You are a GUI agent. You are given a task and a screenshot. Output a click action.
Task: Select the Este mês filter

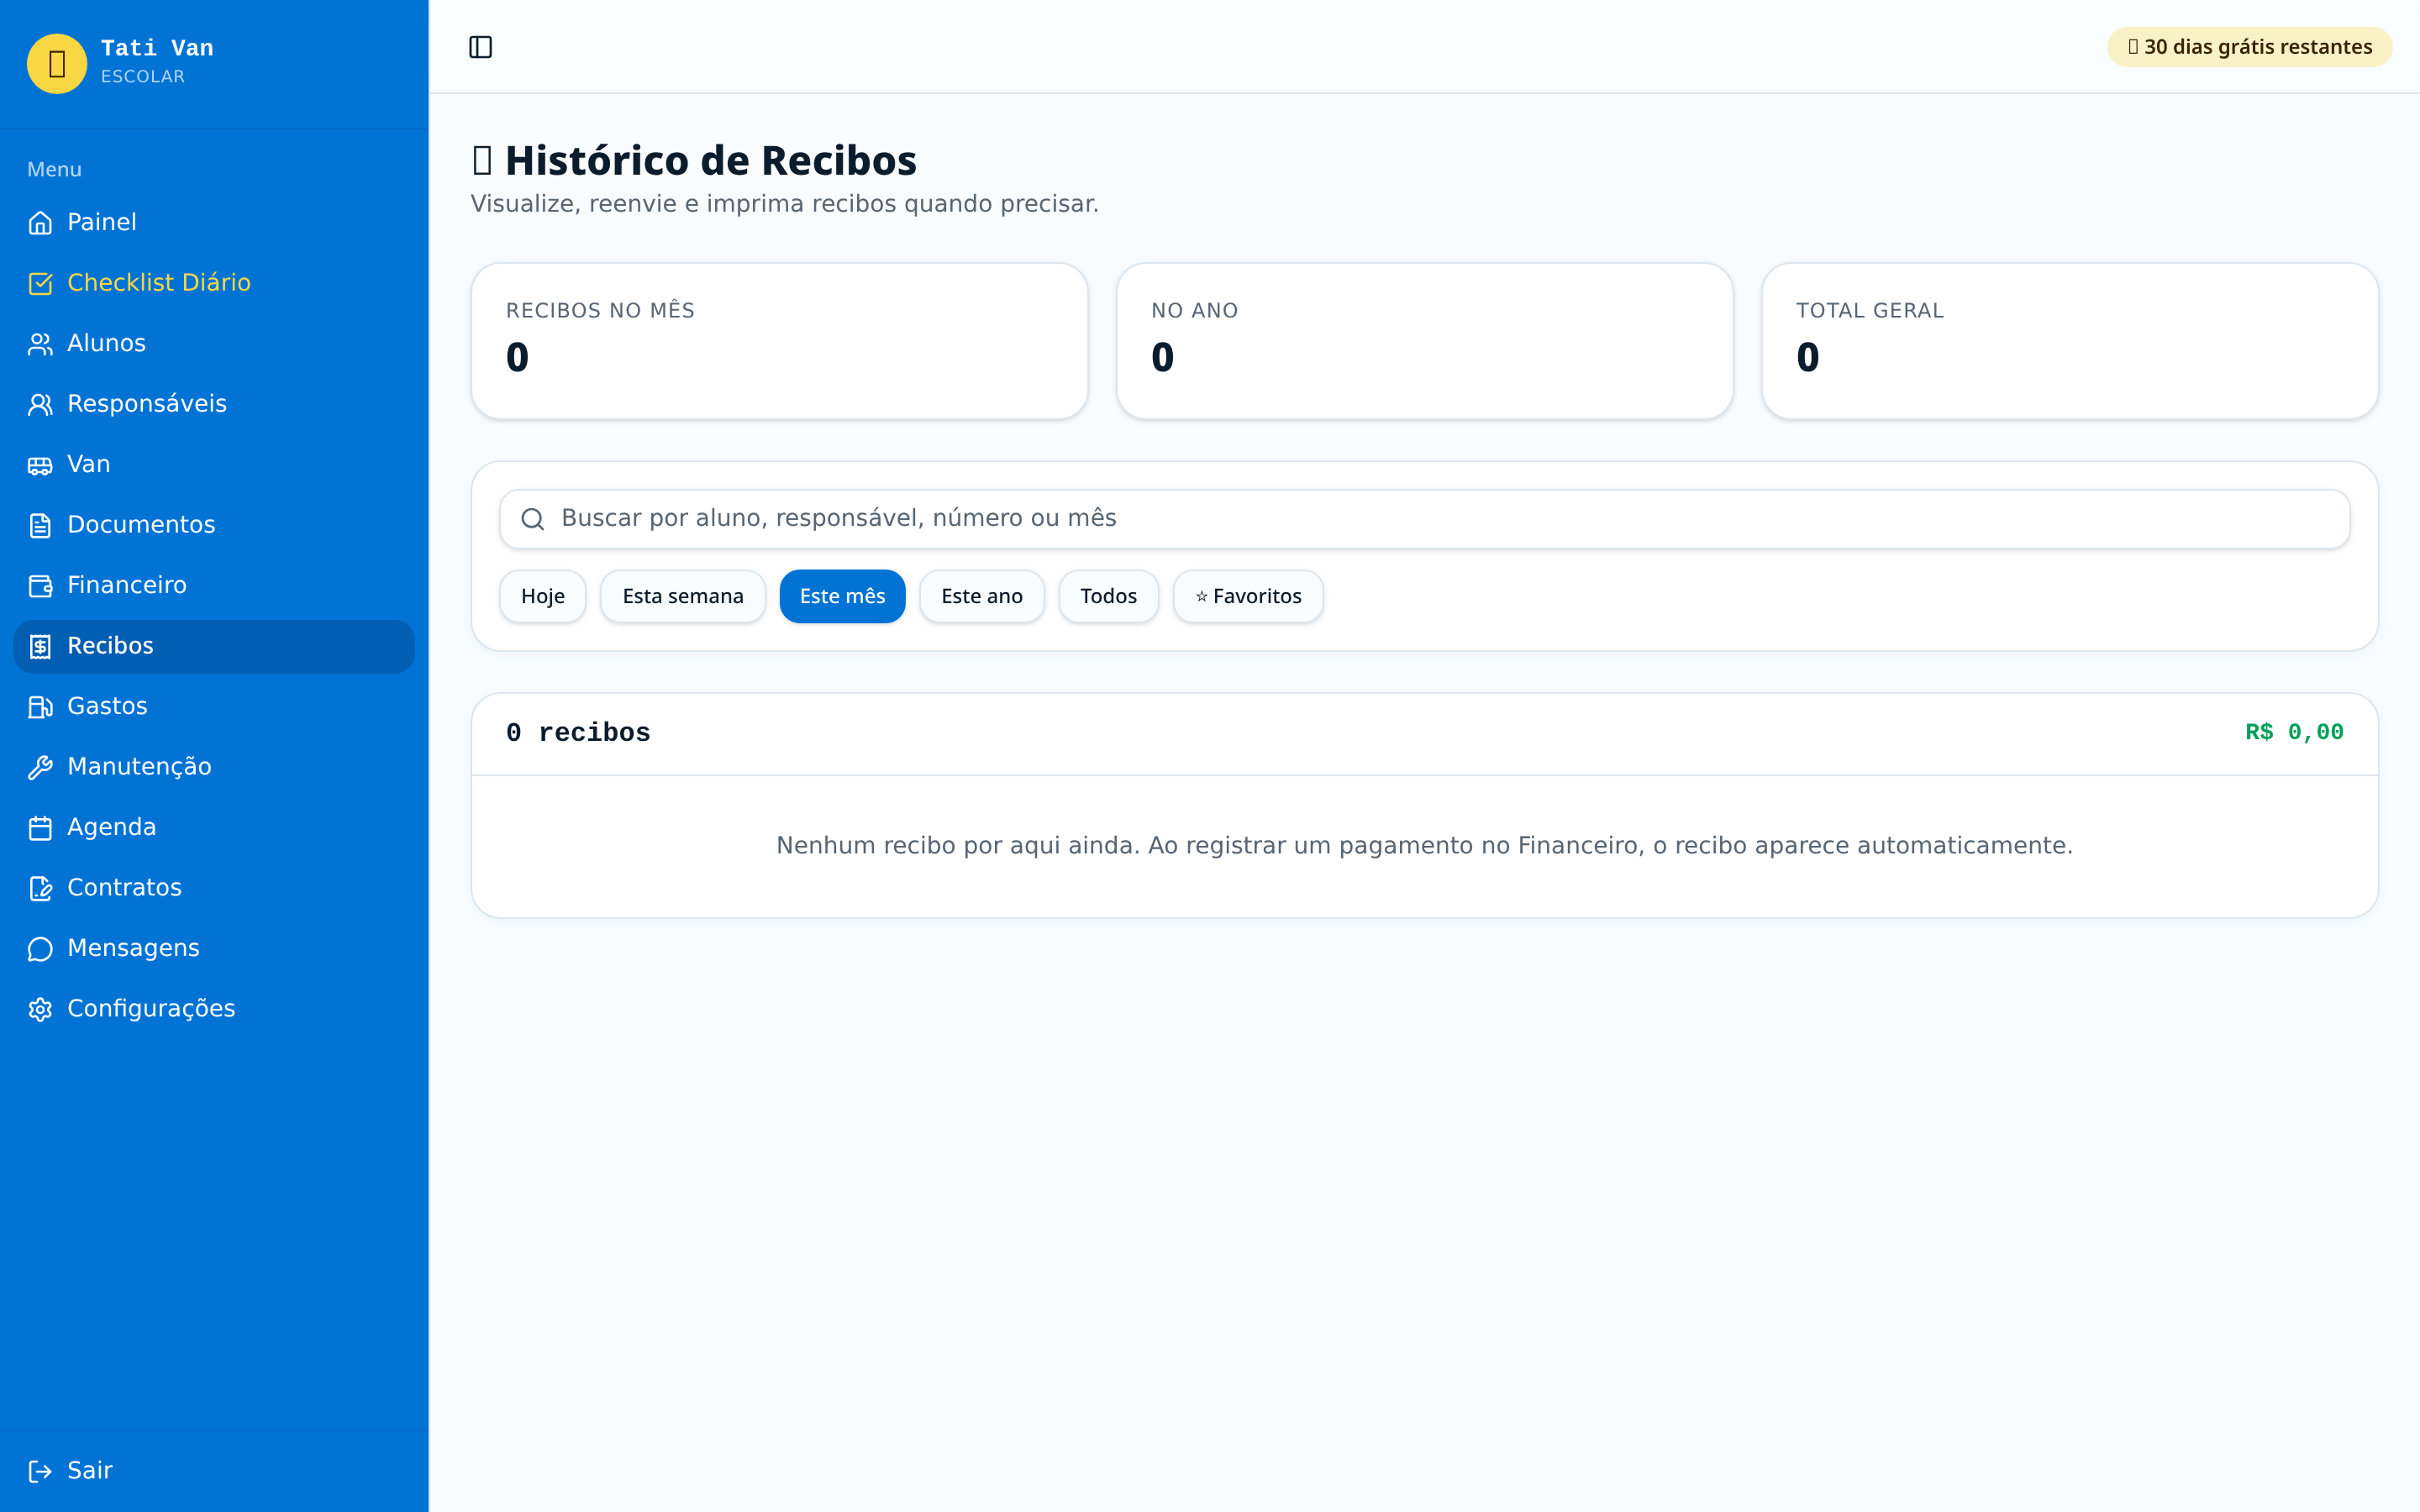click(842, 596)
